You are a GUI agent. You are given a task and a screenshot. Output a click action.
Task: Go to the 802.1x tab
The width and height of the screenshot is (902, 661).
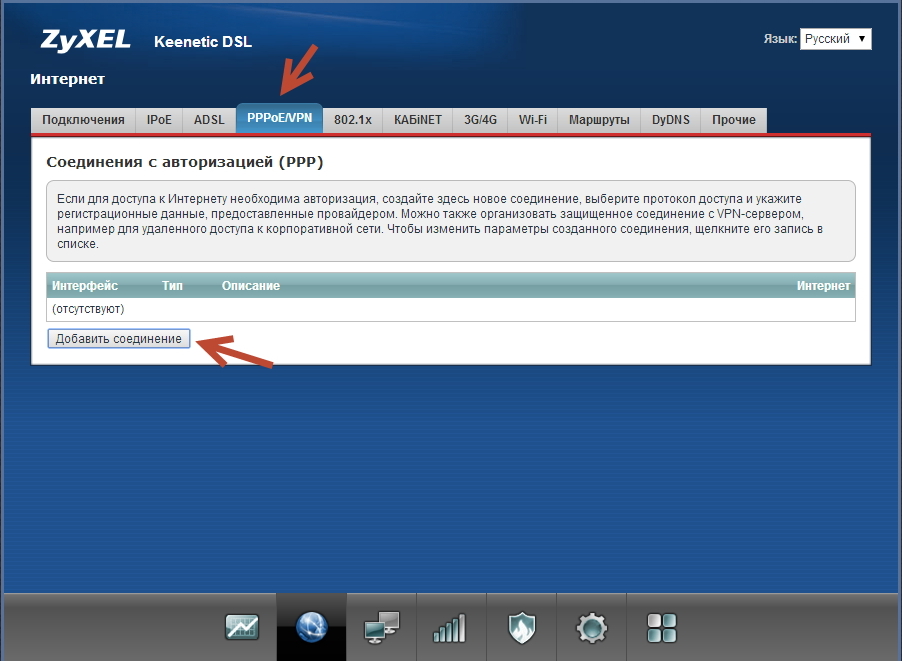352,120
